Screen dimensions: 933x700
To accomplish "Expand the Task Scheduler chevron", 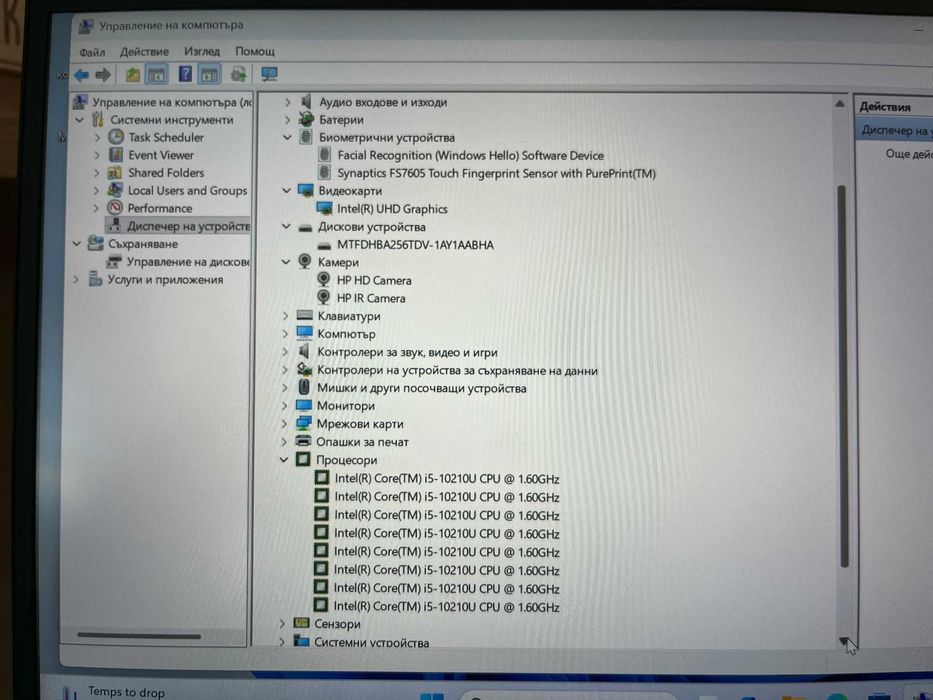I will pyautogui.click(x=97, y=138).
